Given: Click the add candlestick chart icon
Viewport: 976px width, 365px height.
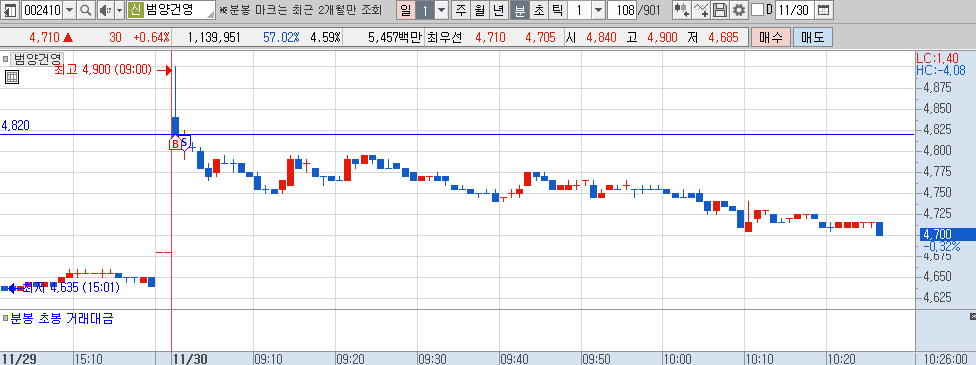Looking at the screenshot, I should (682, 10).
